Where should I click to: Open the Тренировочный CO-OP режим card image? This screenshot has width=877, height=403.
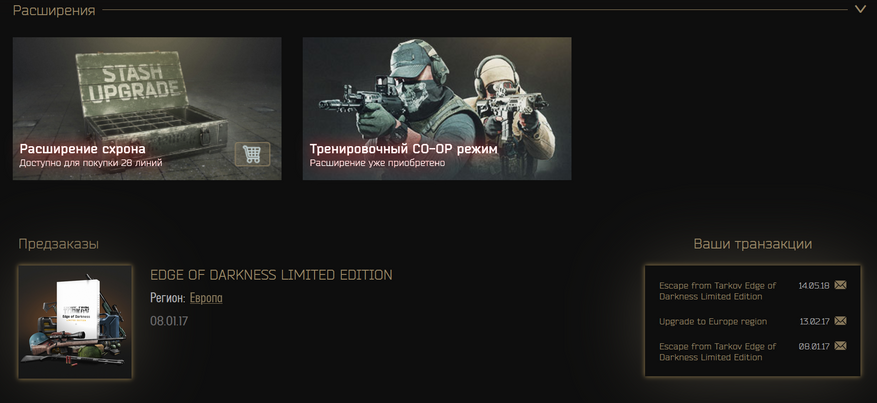437,108
